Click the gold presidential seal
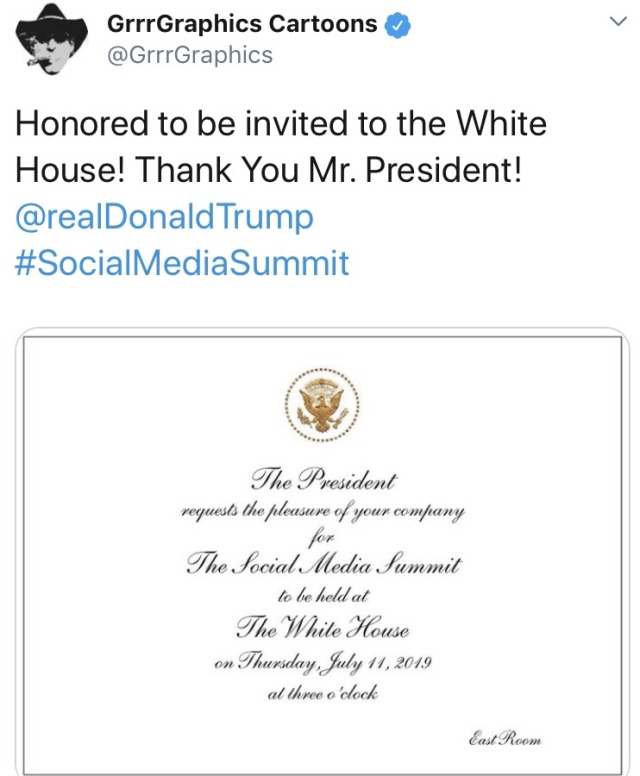This screenshot has height=776, width=640. pyautogui.click(x=321, y=404)
